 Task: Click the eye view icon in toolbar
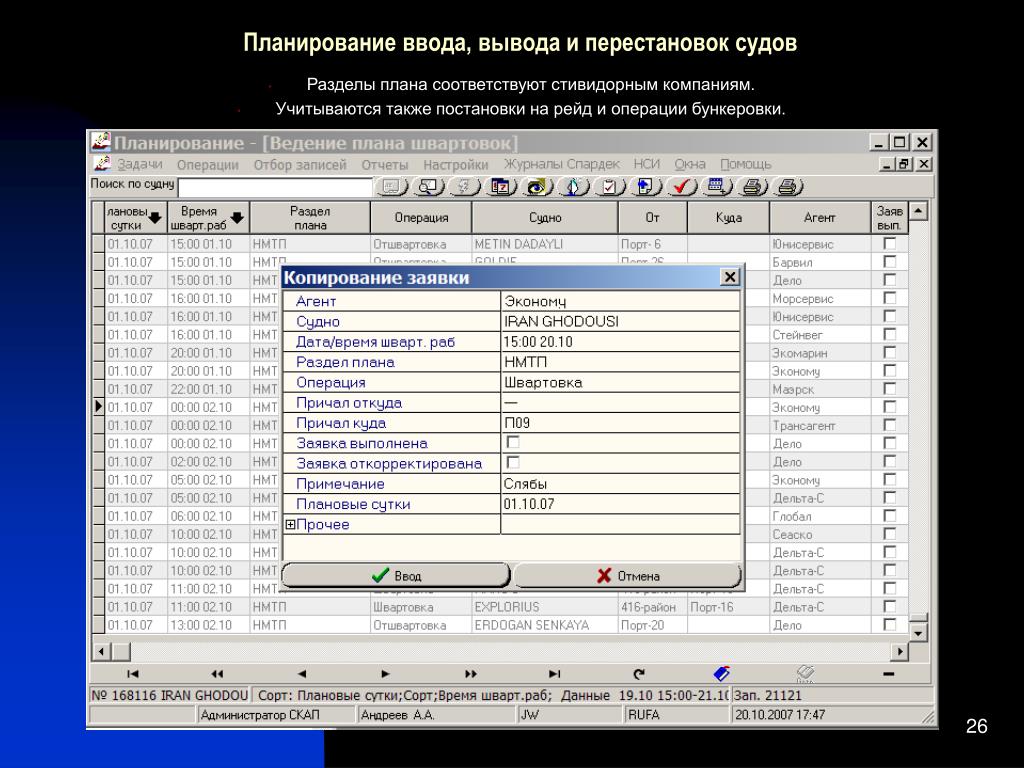[x=537, y=187]
